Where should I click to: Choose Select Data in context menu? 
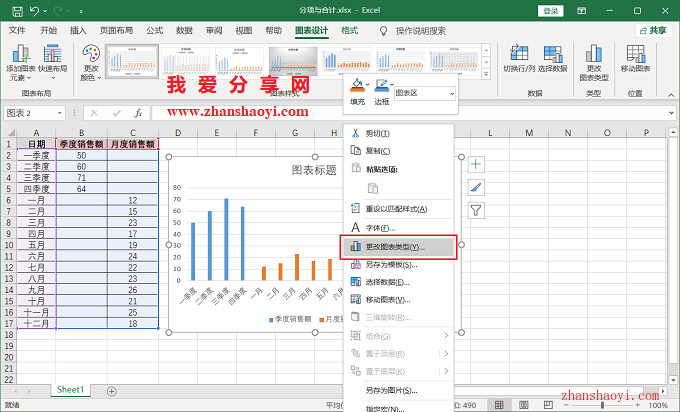(399, 282)
